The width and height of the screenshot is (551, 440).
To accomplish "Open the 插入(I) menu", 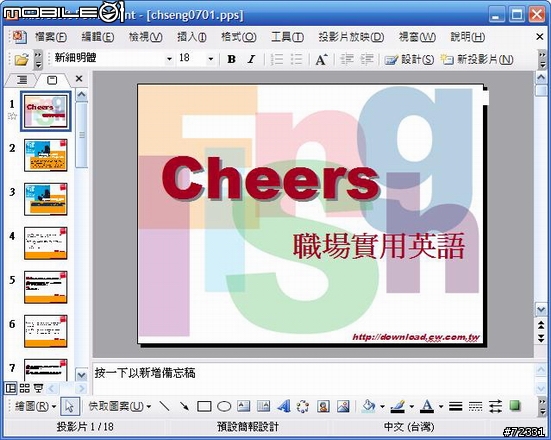I will tap(192, 37).
